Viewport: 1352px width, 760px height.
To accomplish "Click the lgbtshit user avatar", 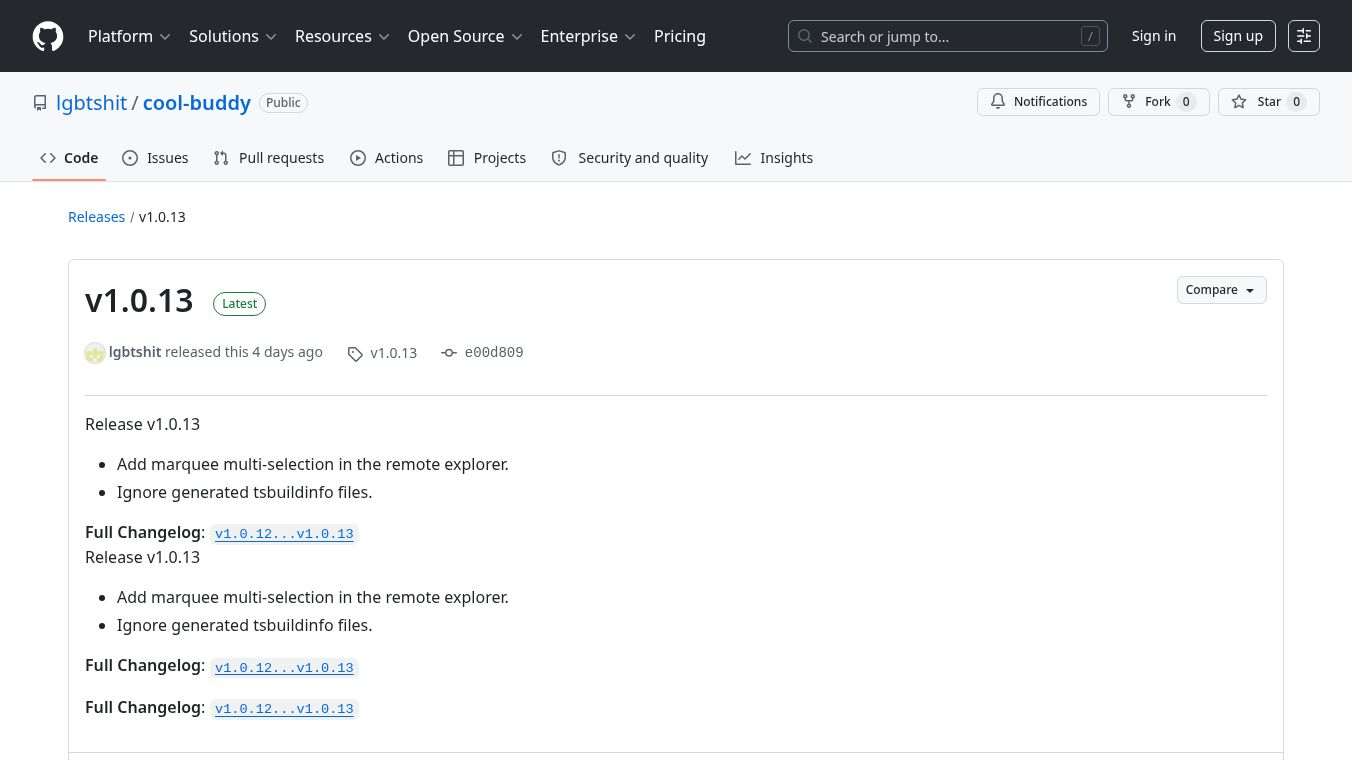I will click(95, 353).
